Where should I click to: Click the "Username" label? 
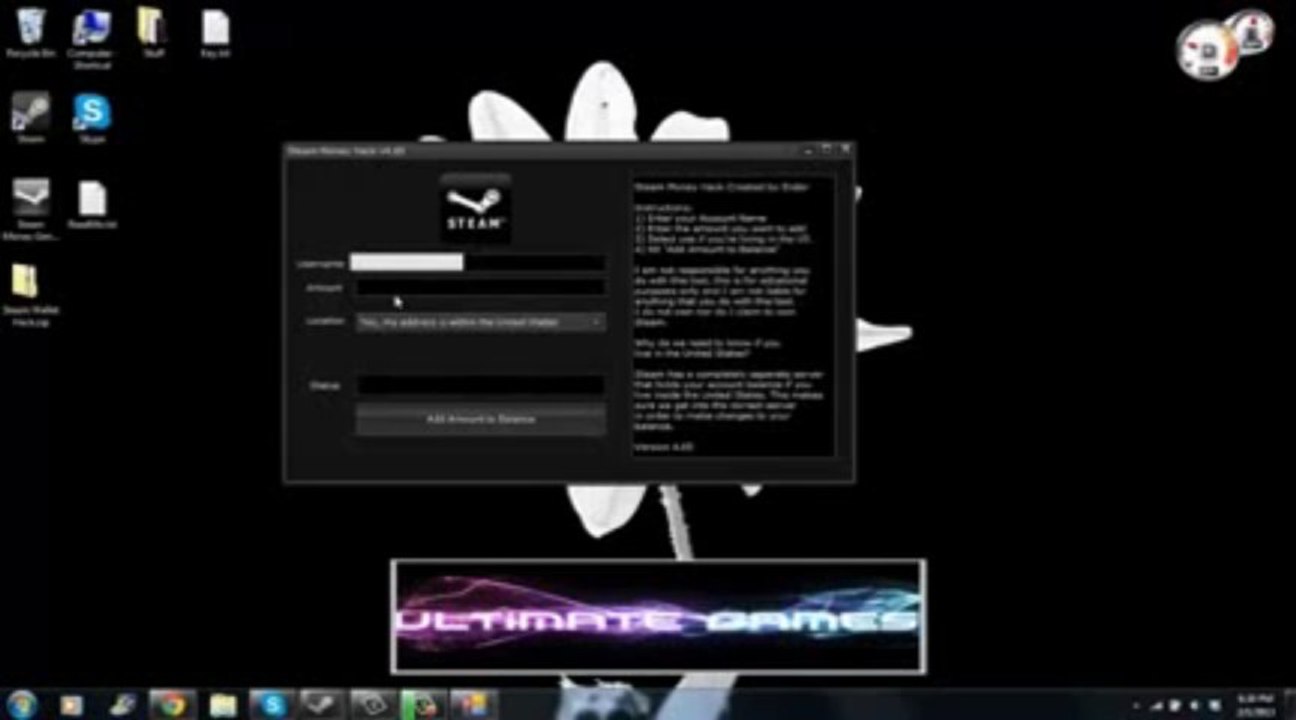321,264
